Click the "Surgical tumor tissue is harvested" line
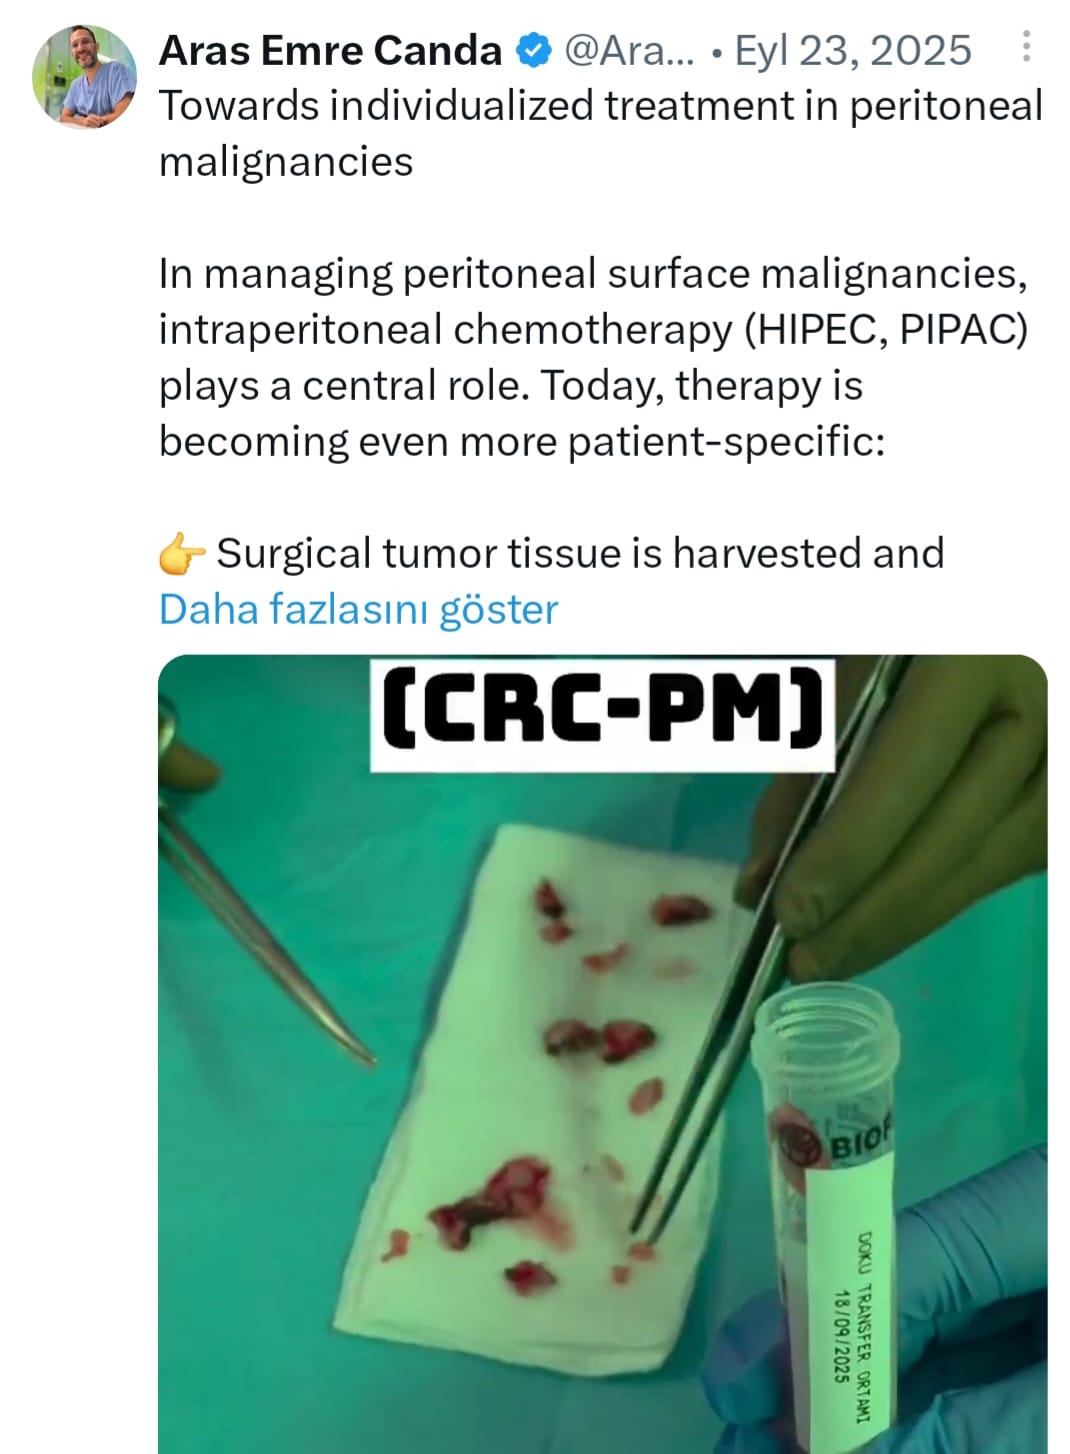Image resolution: width=1070 pixels, height=1454 pixels. click(580, 553)
